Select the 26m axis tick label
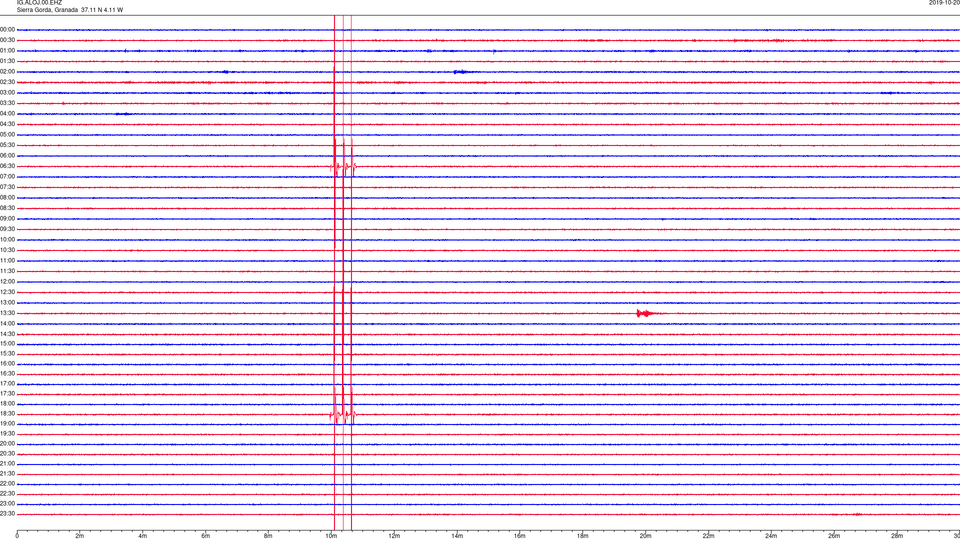 click(x=834, y=536)
